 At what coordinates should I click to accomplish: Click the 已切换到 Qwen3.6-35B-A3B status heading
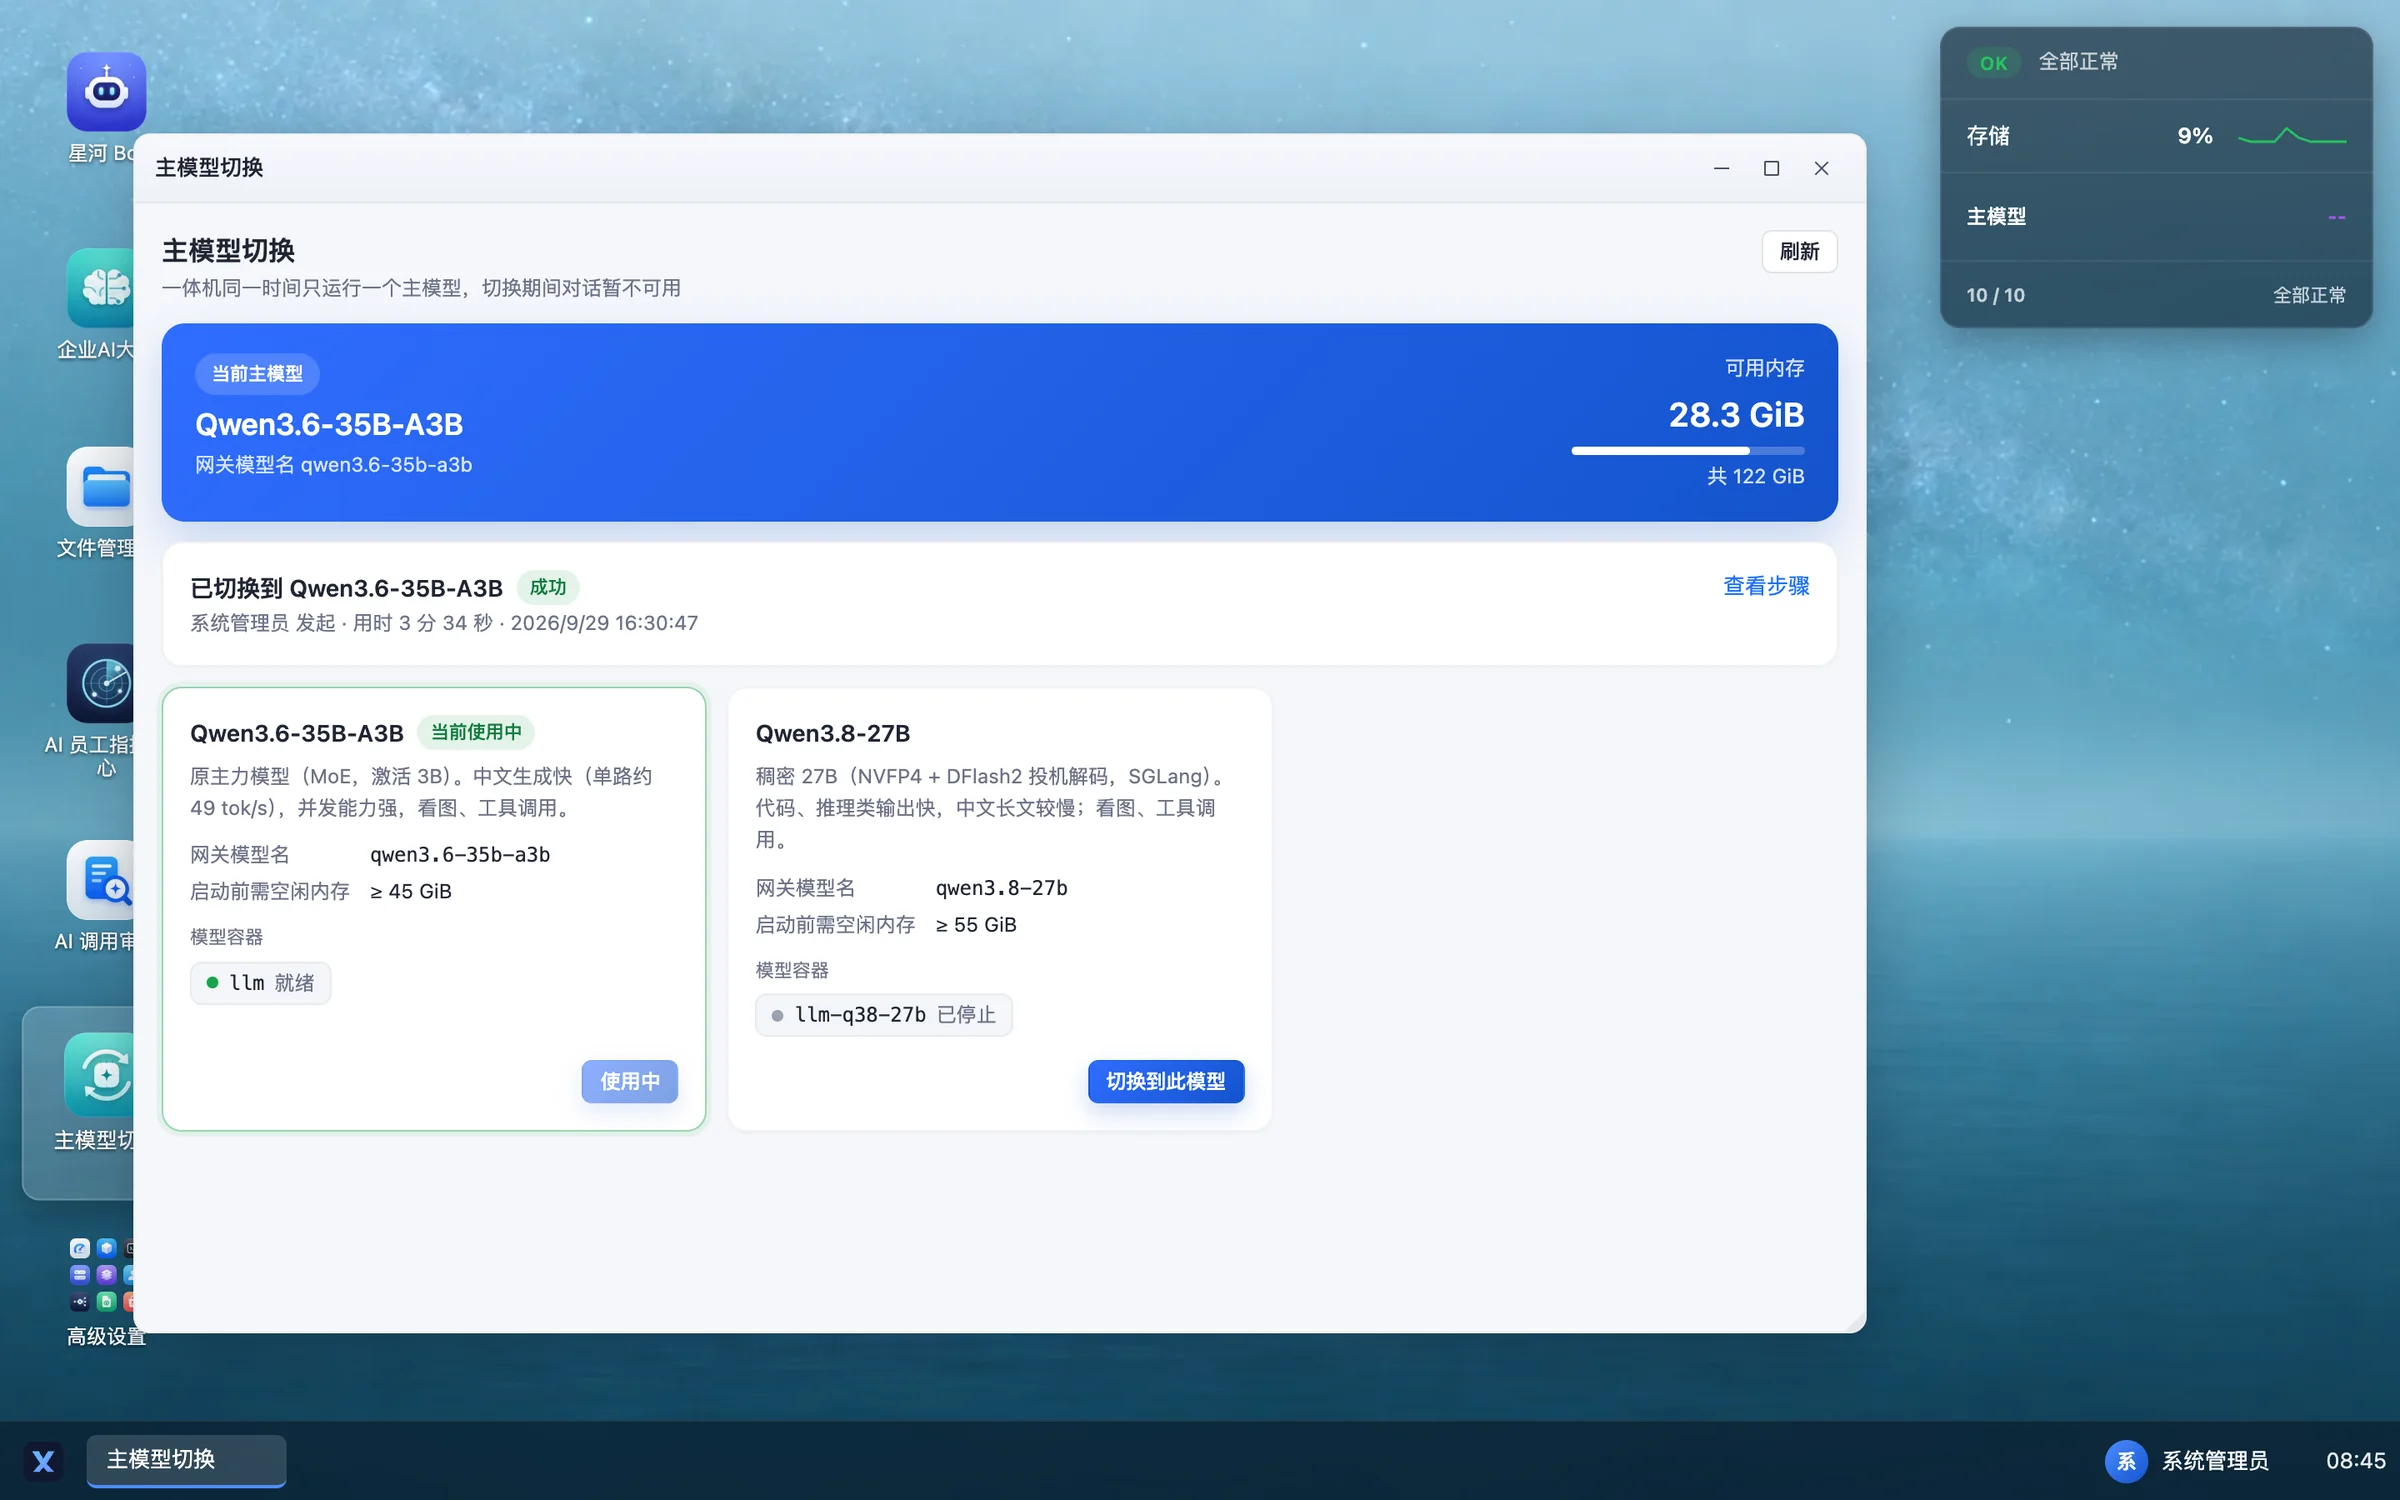click(x=346, y=588)
